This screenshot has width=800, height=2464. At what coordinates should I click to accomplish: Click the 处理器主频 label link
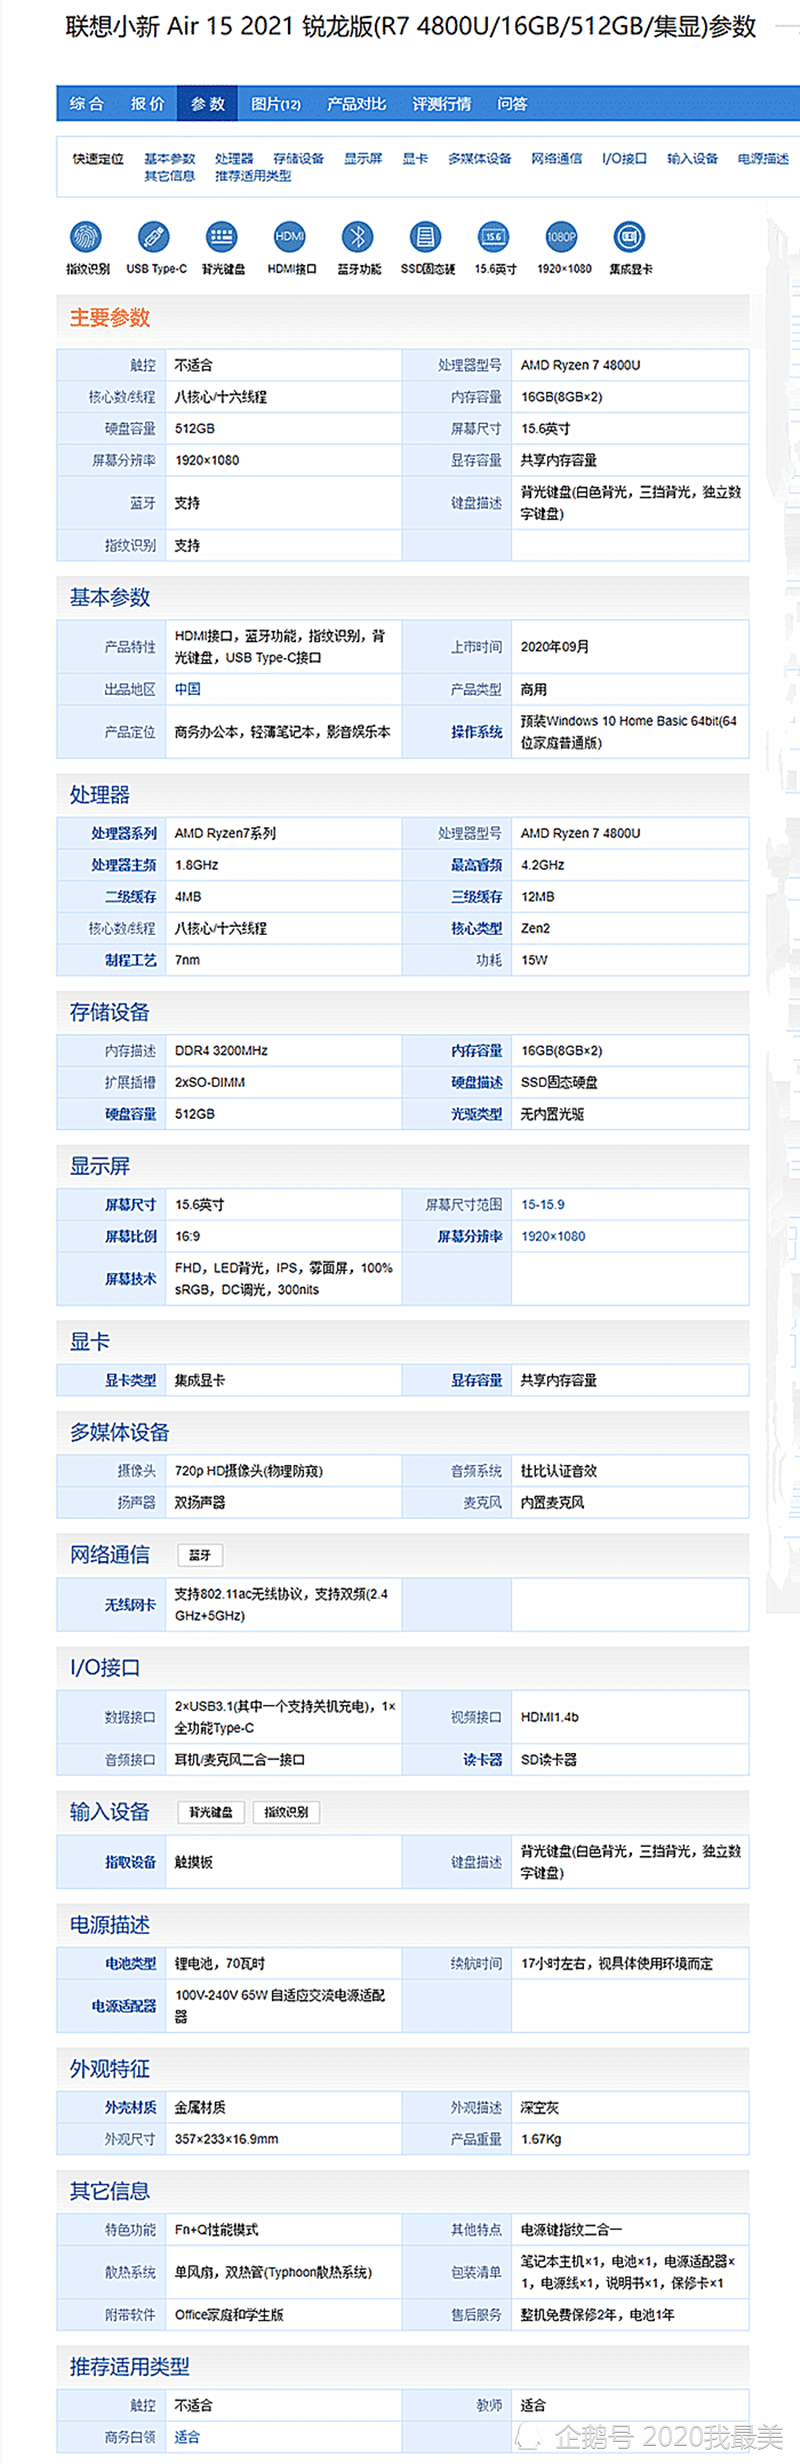(x=124, y=865)
